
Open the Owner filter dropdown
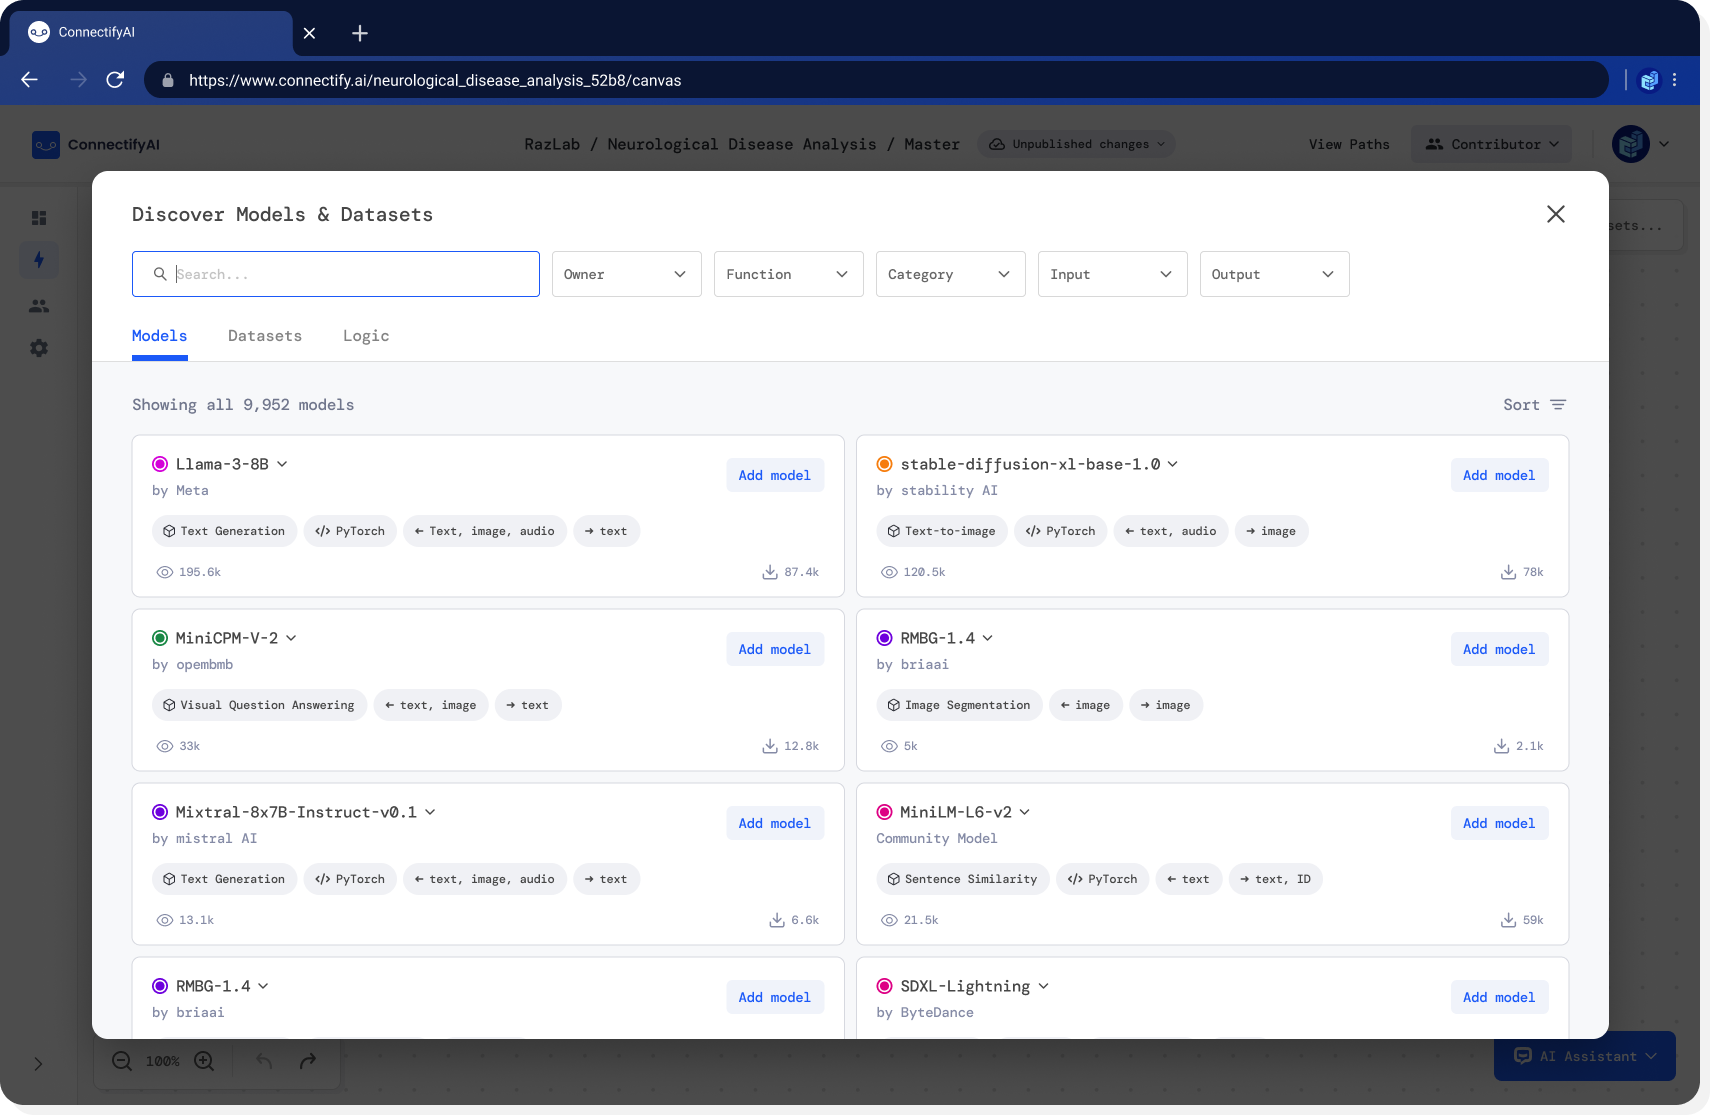[627, 274]
